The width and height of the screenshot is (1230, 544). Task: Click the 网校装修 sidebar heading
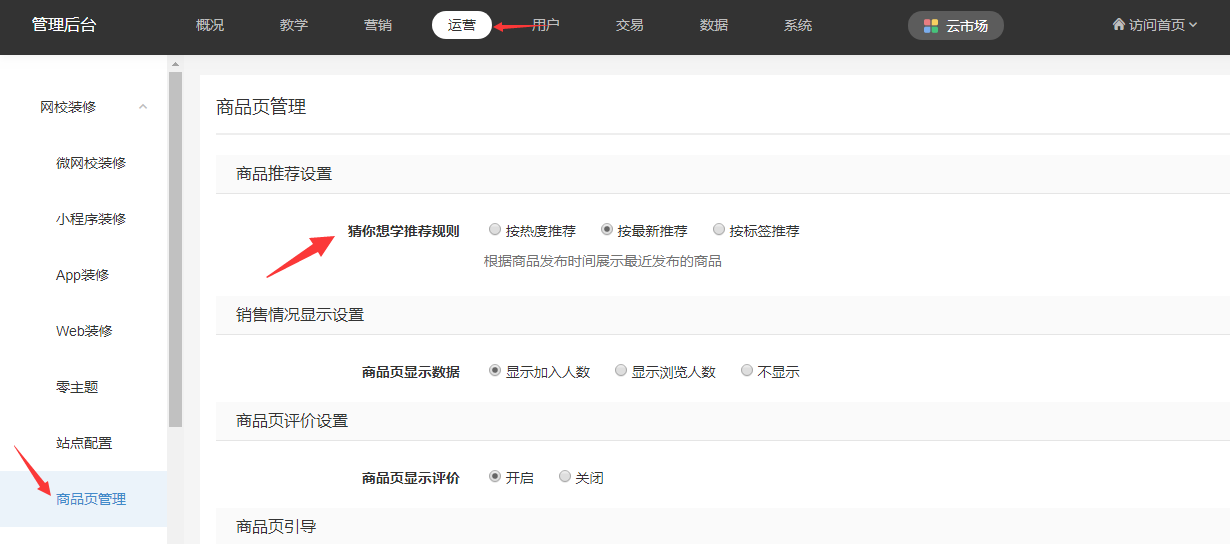pos(68,107)
